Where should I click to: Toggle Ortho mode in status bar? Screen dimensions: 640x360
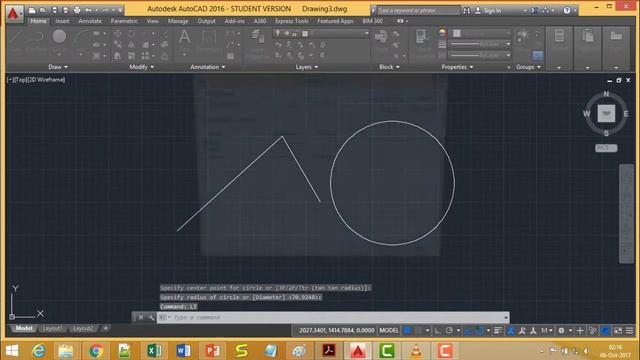438,330
